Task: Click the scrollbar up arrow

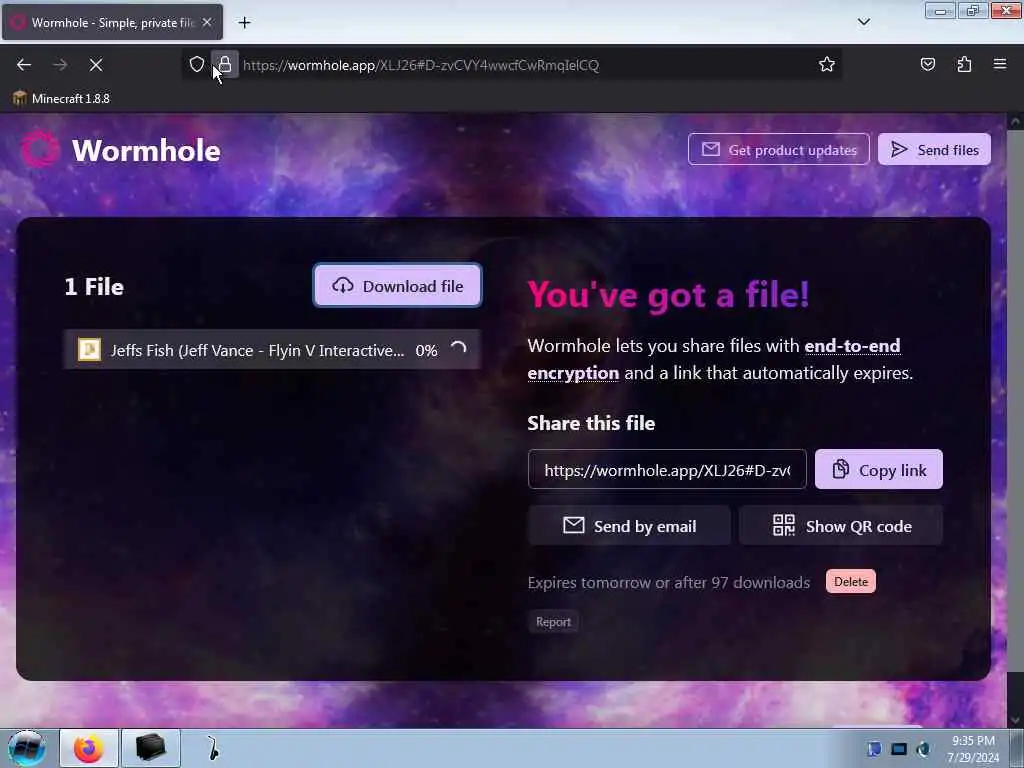Action: 1014,121
